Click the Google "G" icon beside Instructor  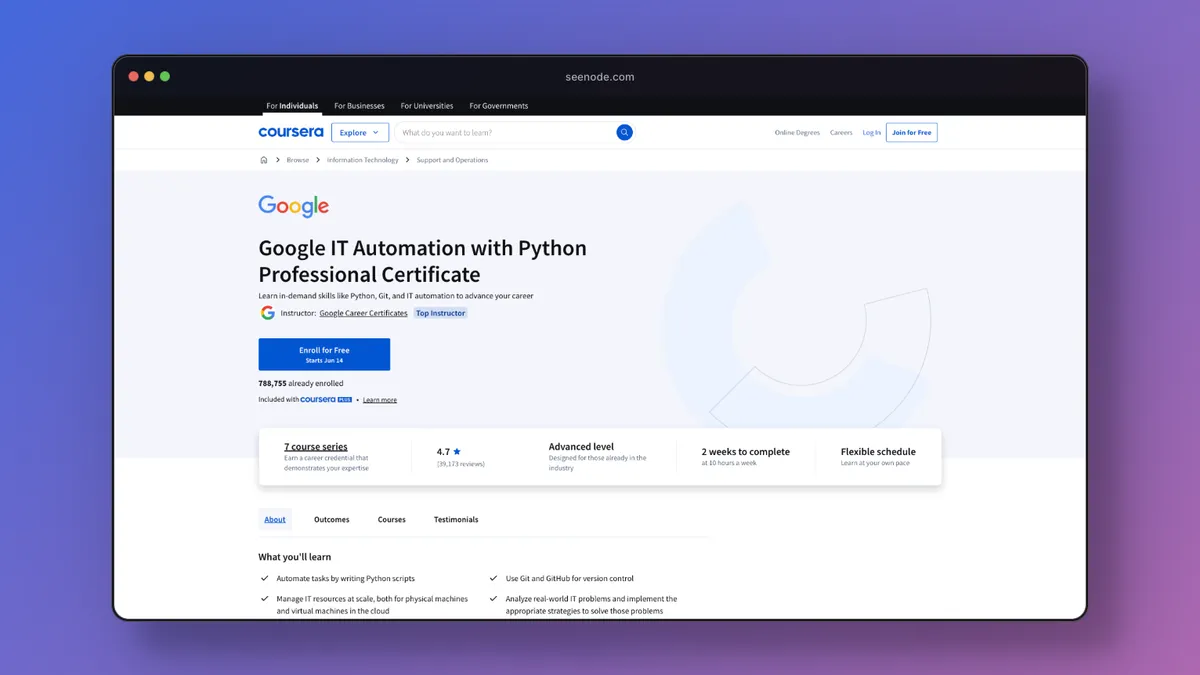pyautogui.click(x=266, y=312)
